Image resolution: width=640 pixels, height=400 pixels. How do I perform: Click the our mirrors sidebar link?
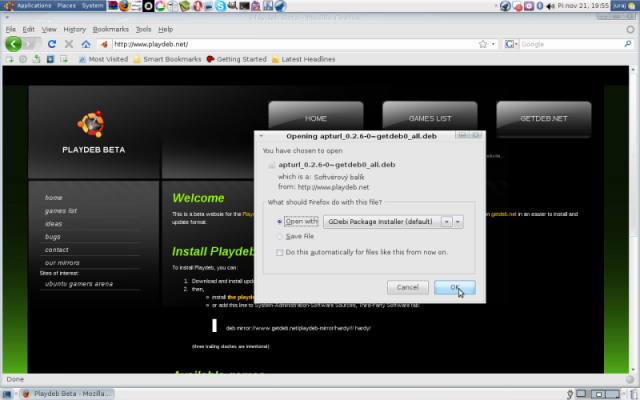tap(62, 263)
